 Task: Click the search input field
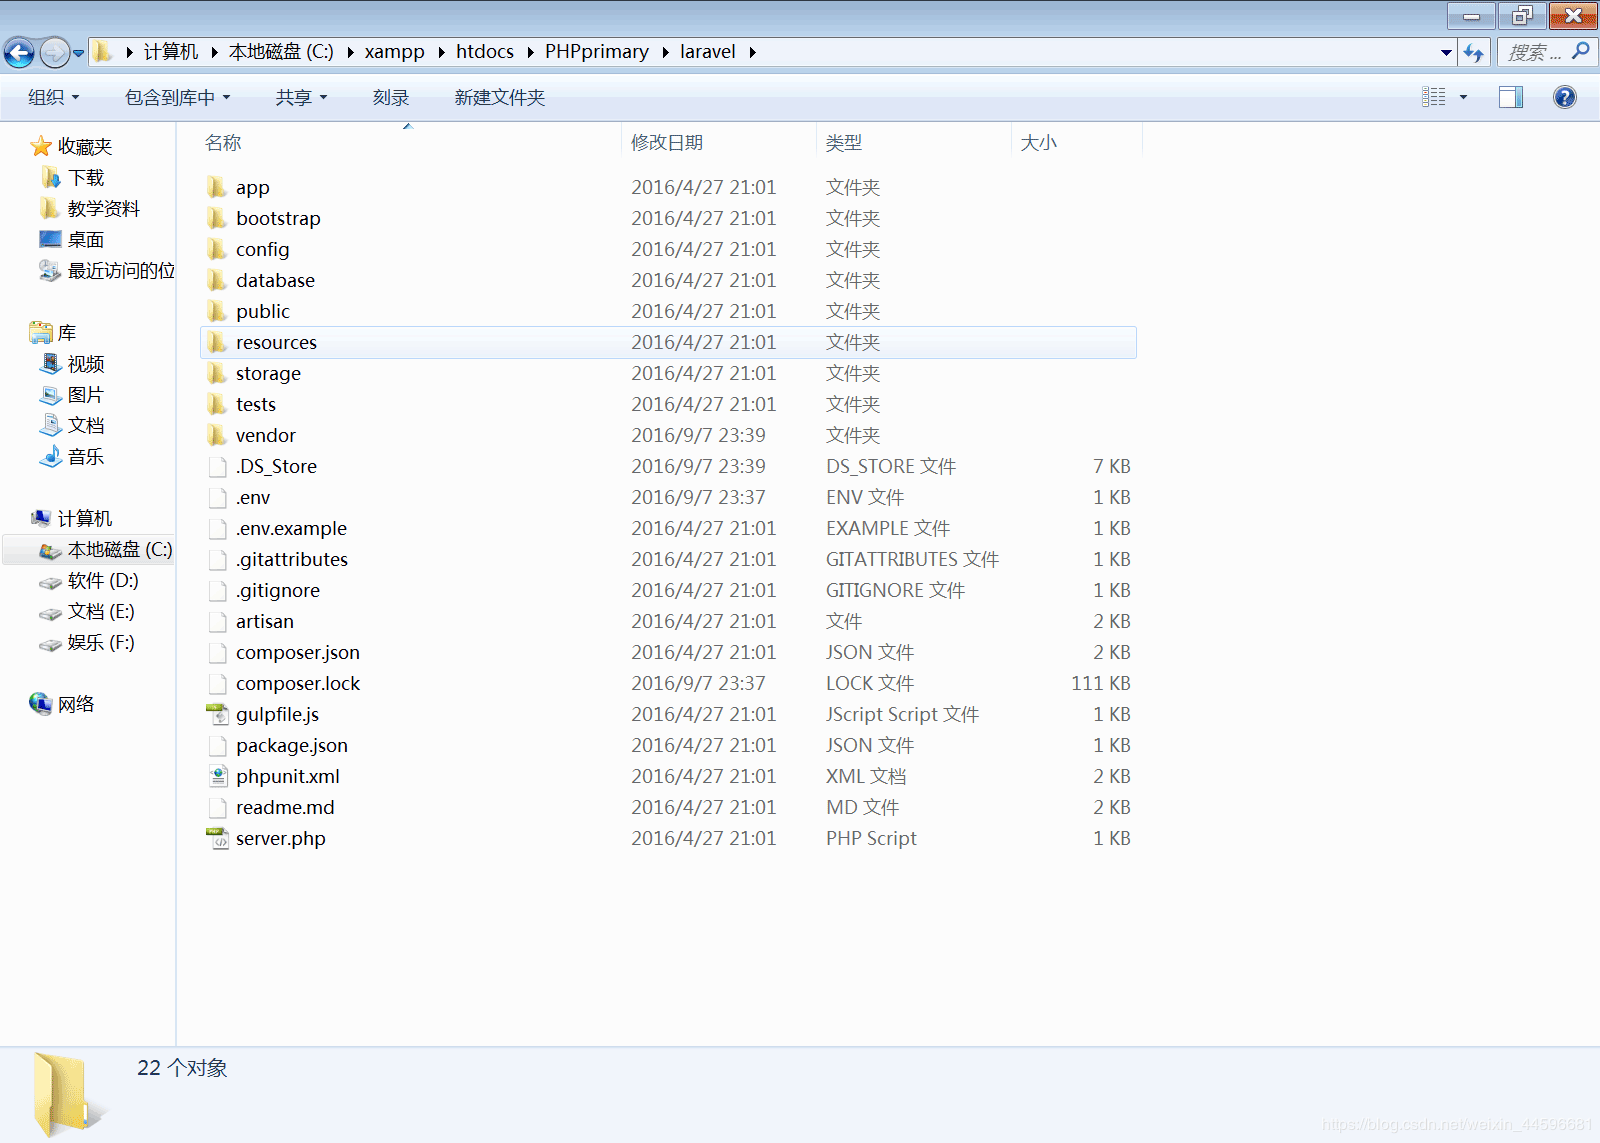click(1534, 52)
